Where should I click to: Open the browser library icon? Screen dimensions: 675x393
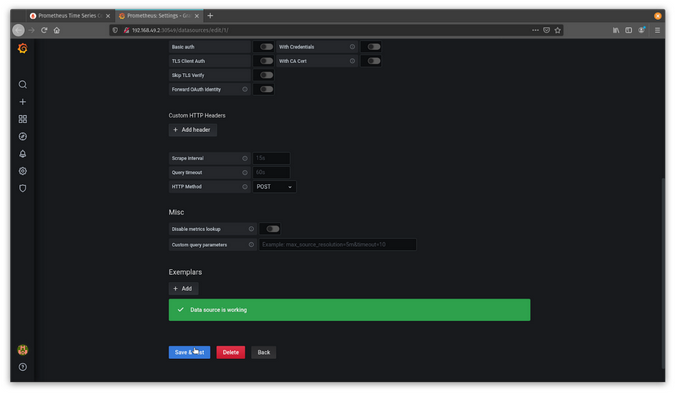pyautogui.click(x=616, y=30)
